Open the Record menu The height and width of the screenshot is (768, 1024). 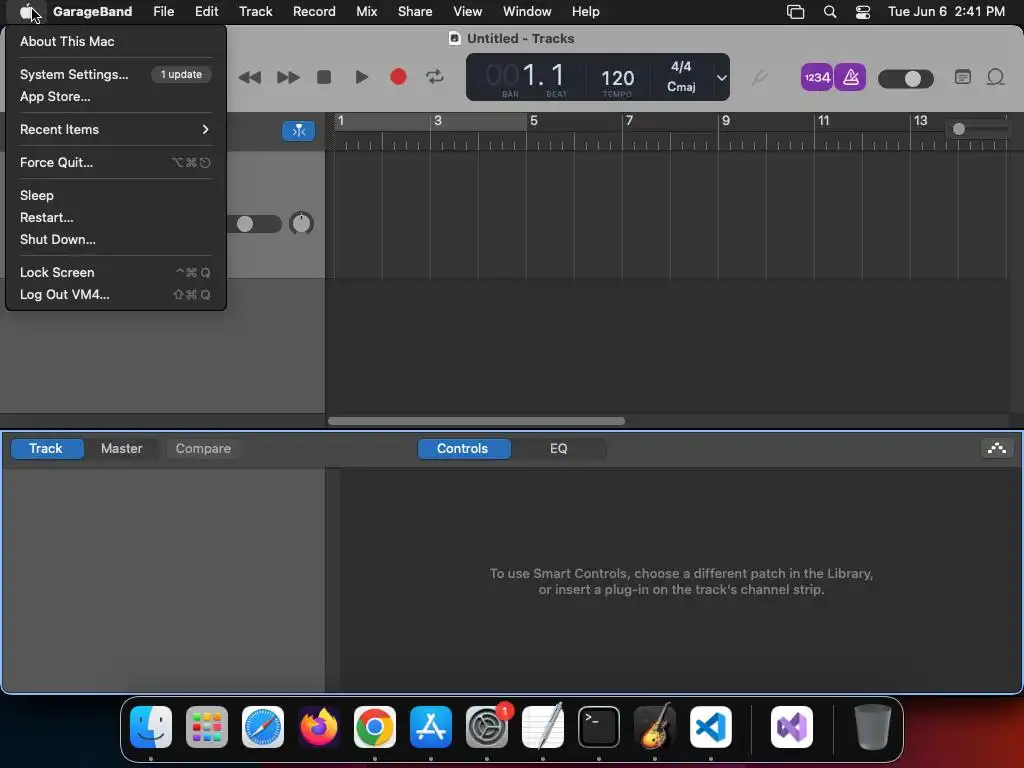[x=313, y=12]
